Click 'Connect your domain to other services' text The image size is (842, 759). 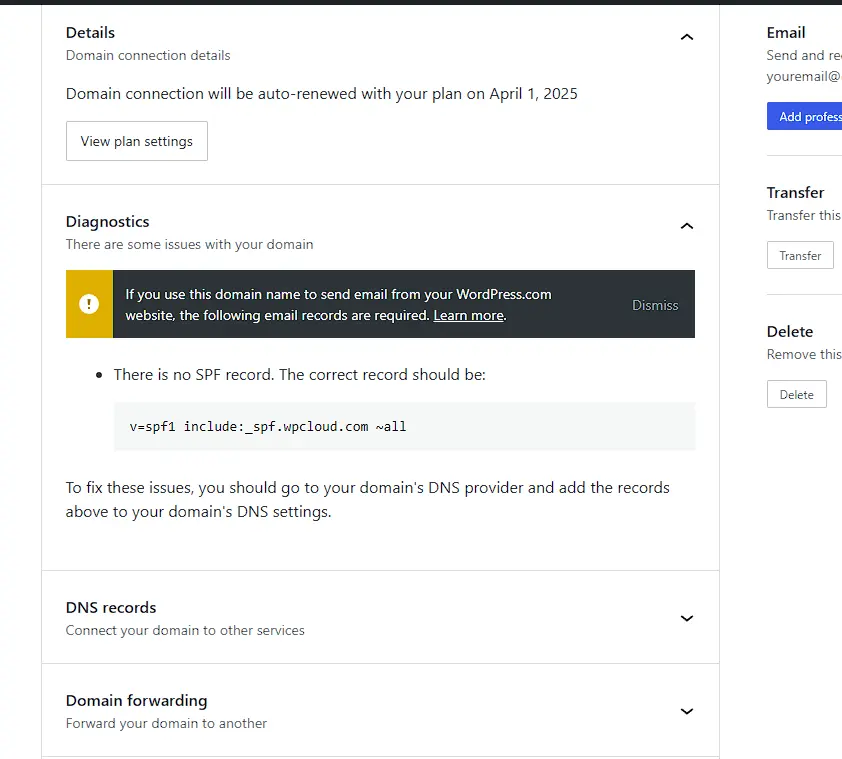pos(185,630)
